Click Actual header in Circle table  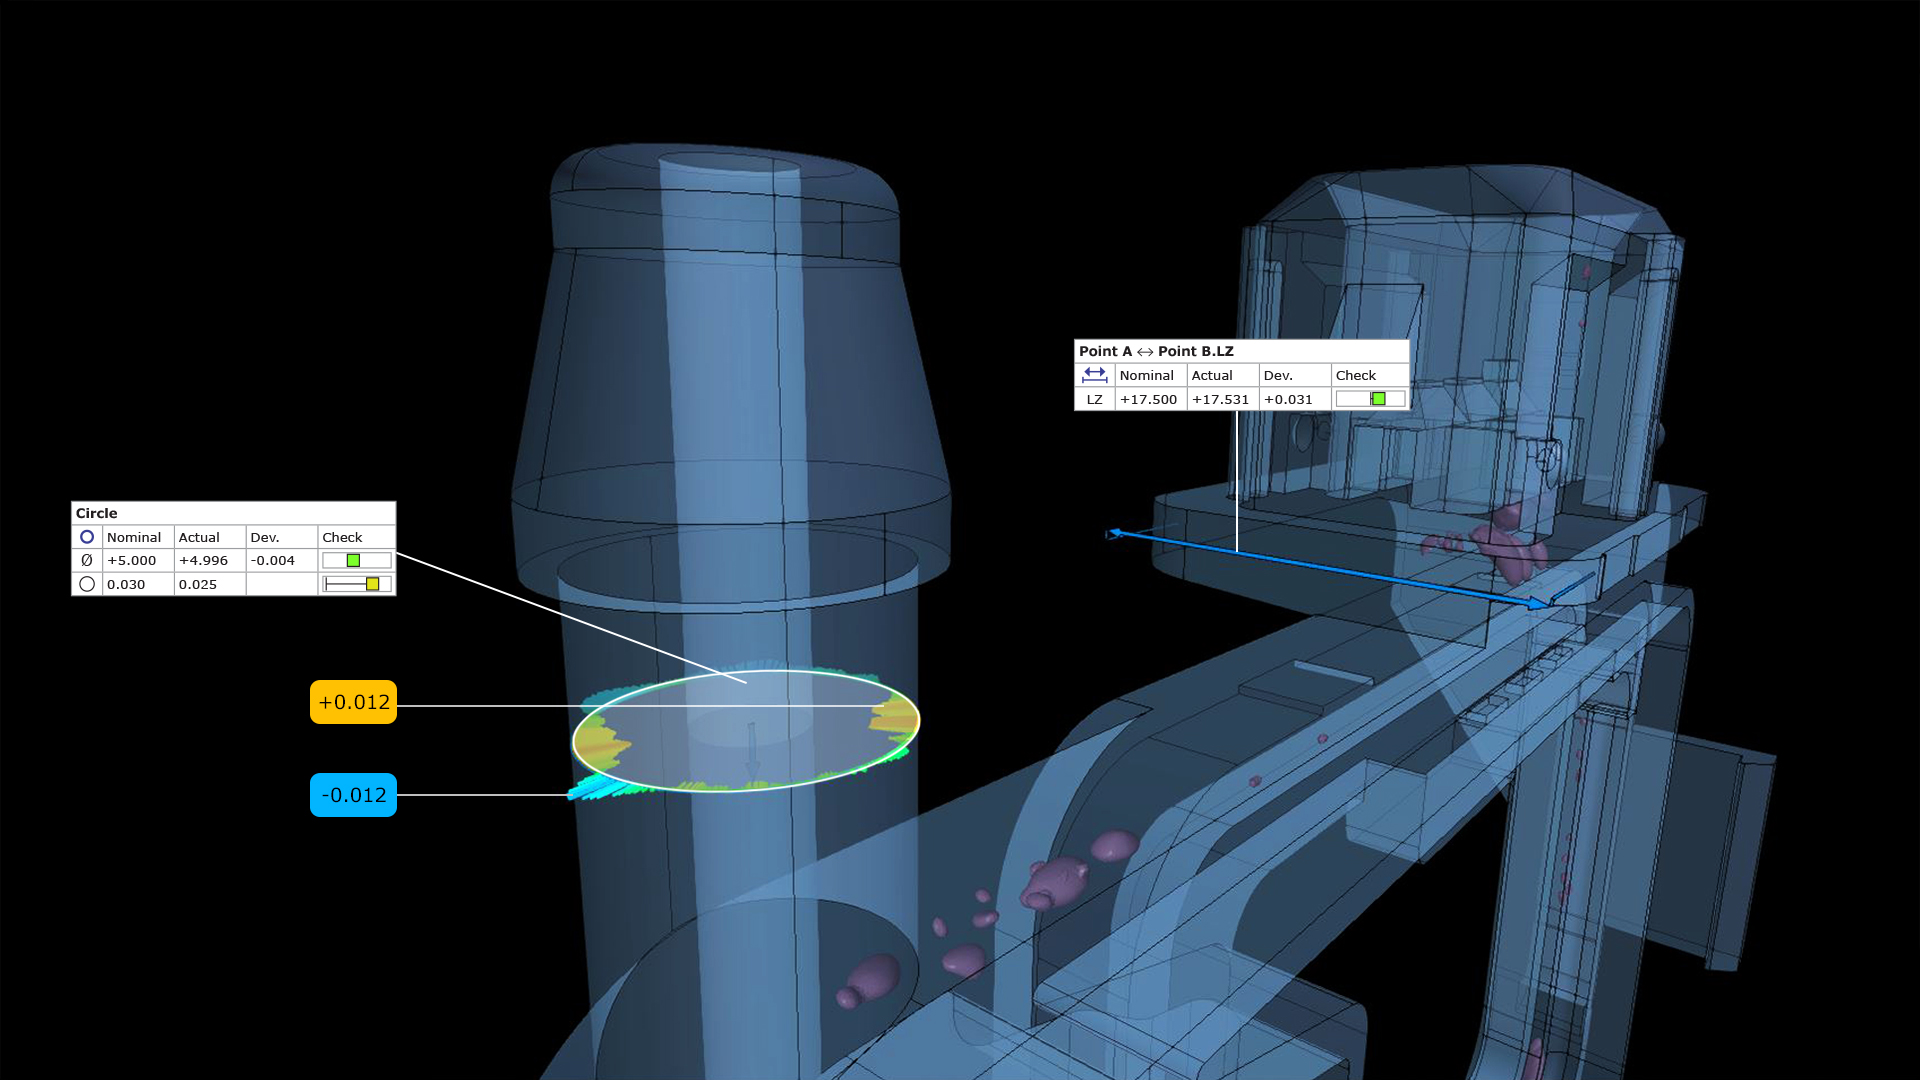tap(199, 537)
